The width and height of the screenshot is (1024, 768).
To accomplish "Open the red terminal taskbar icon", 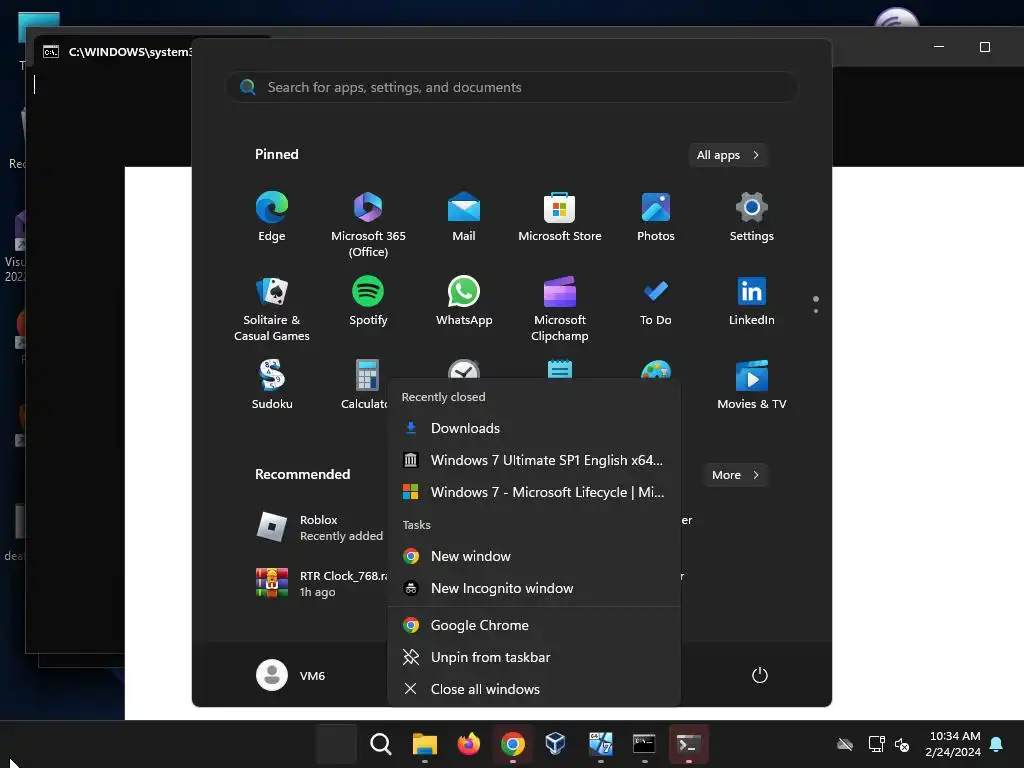I will pos(688,744).
